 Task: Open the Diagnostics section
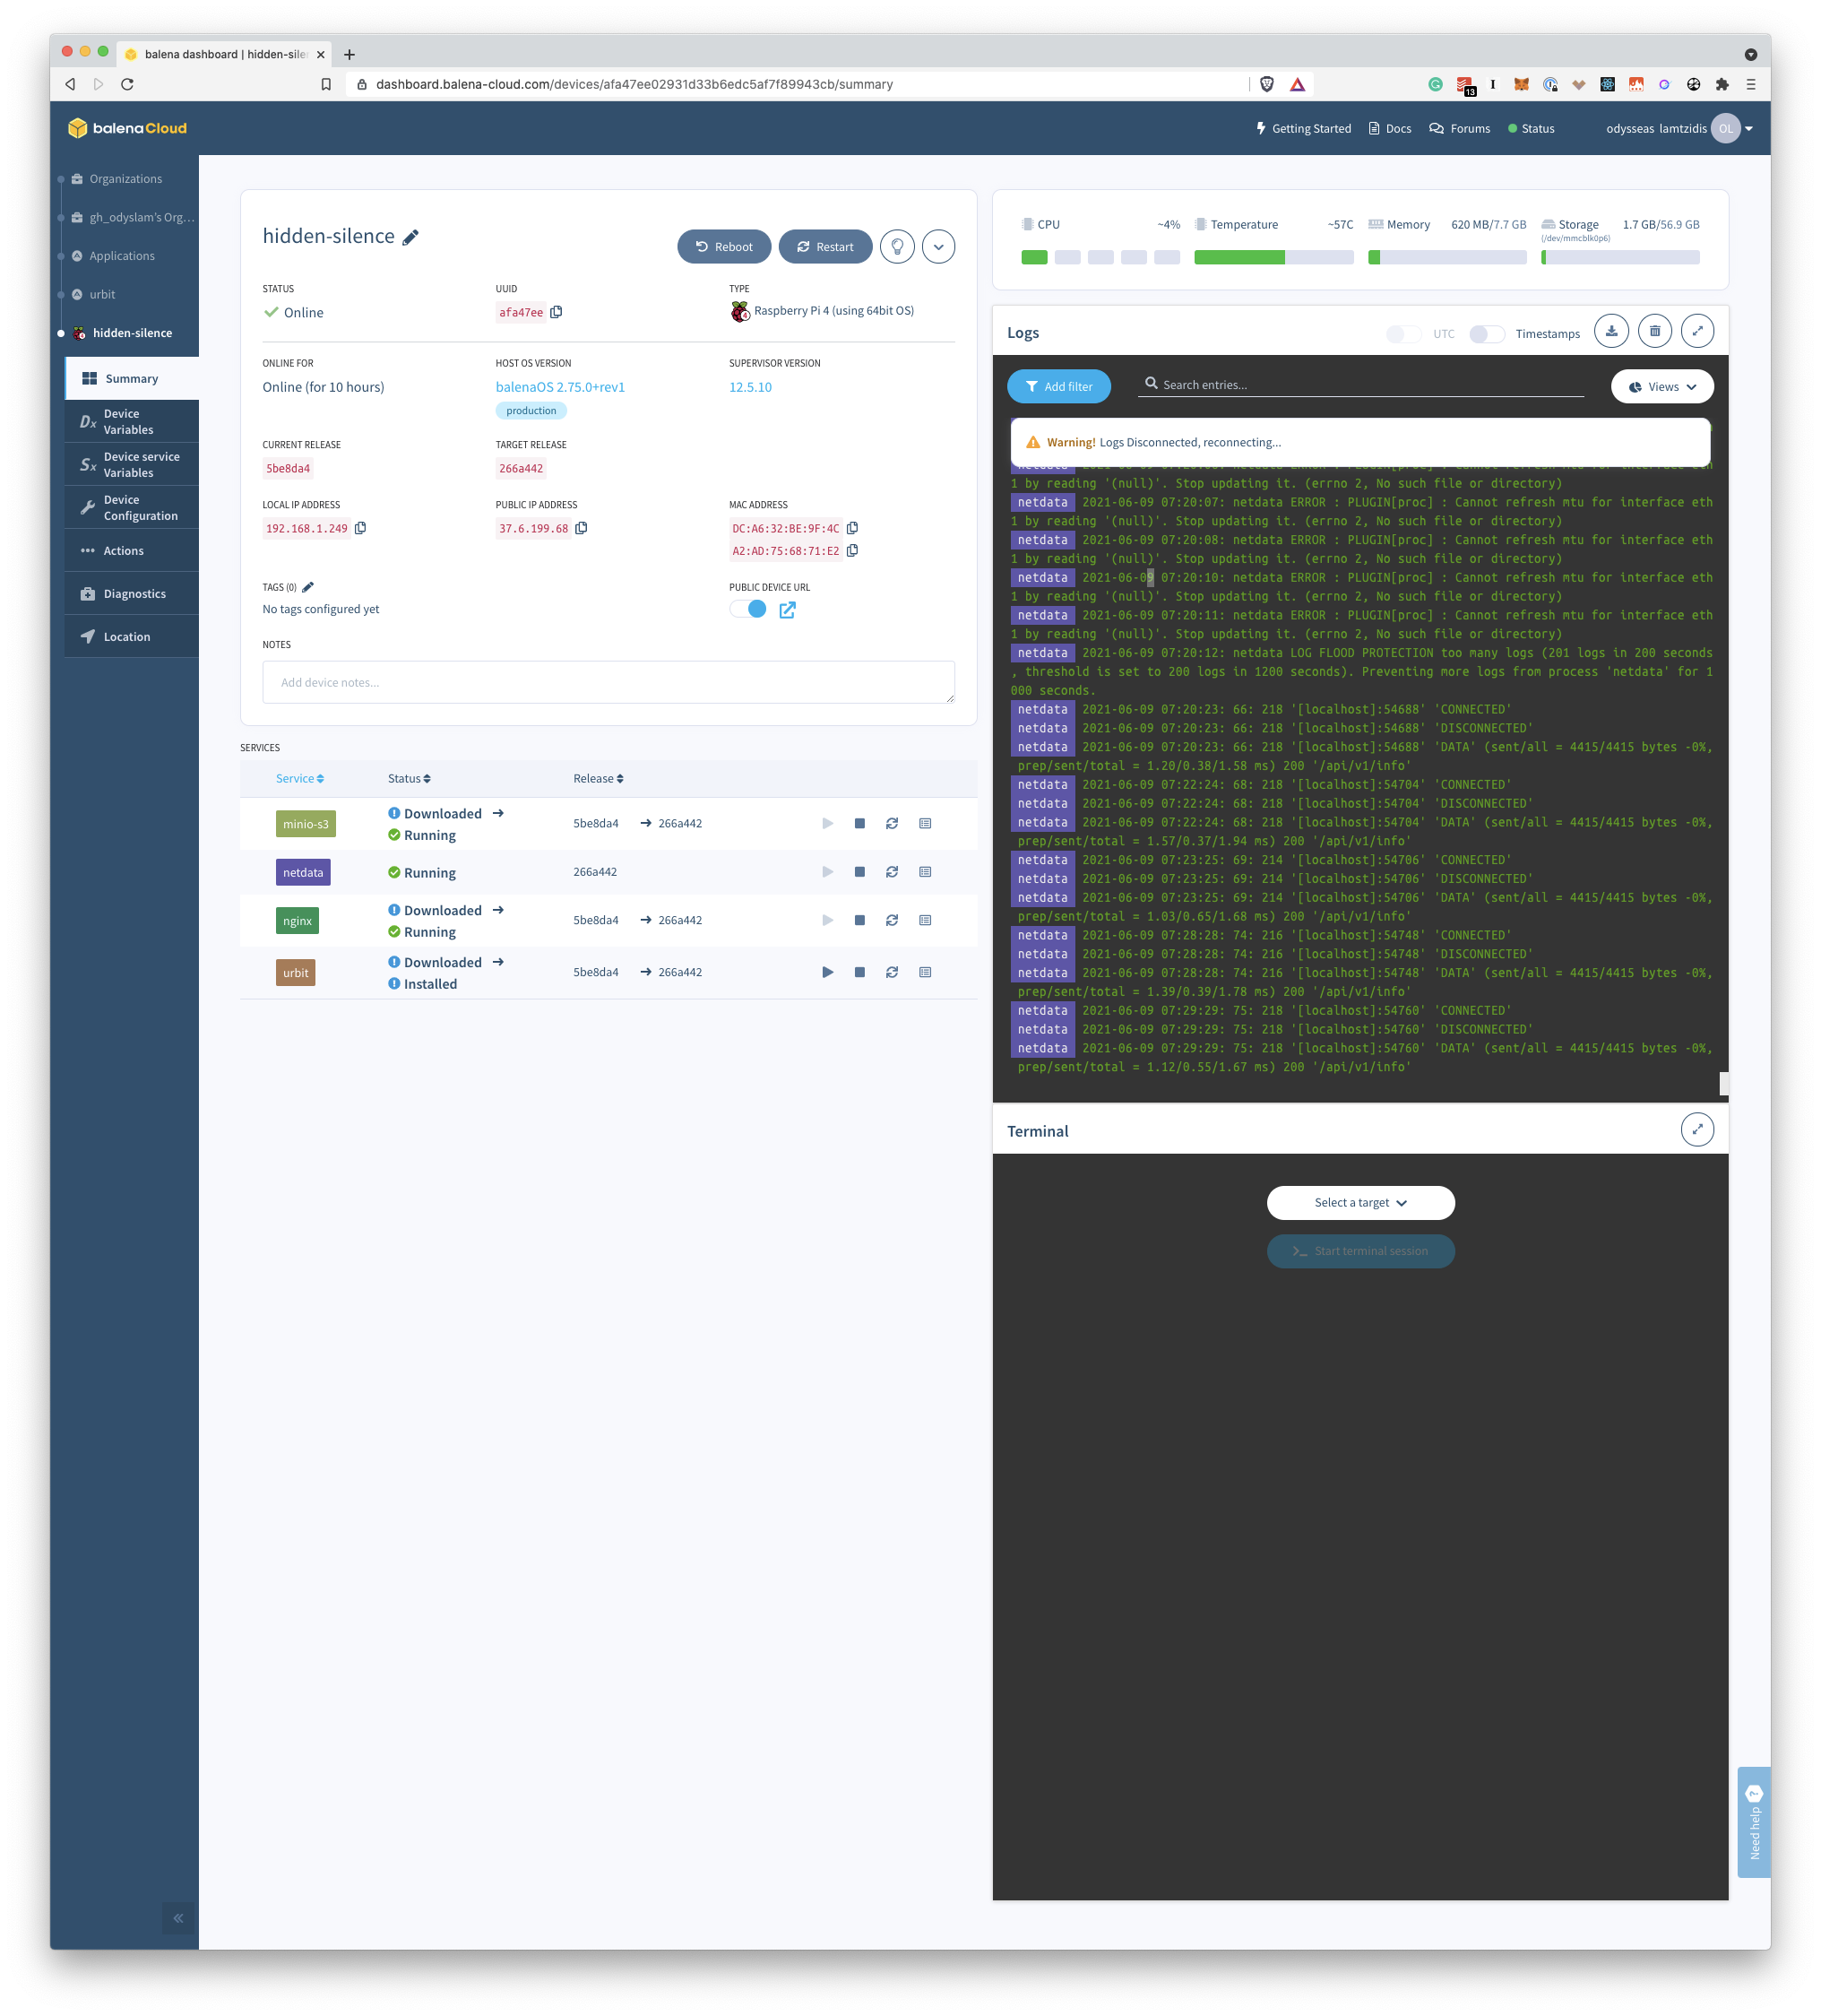(132, 594)
